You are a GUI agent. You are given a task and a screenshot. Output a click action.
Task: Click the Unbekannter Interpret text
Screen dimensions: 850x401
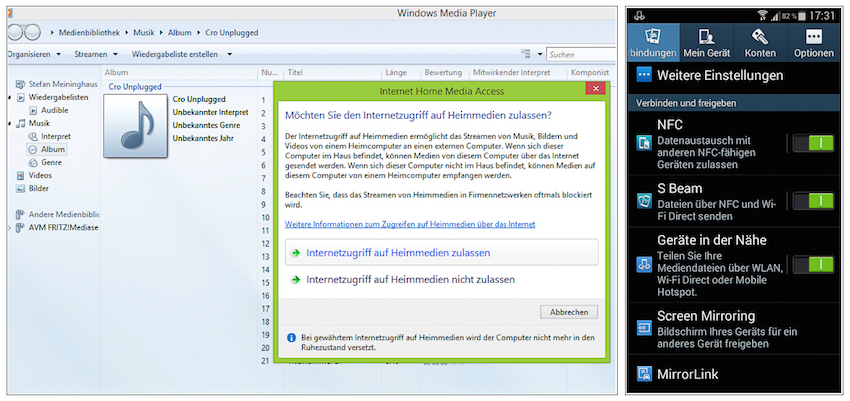click(x=210, y=112)
